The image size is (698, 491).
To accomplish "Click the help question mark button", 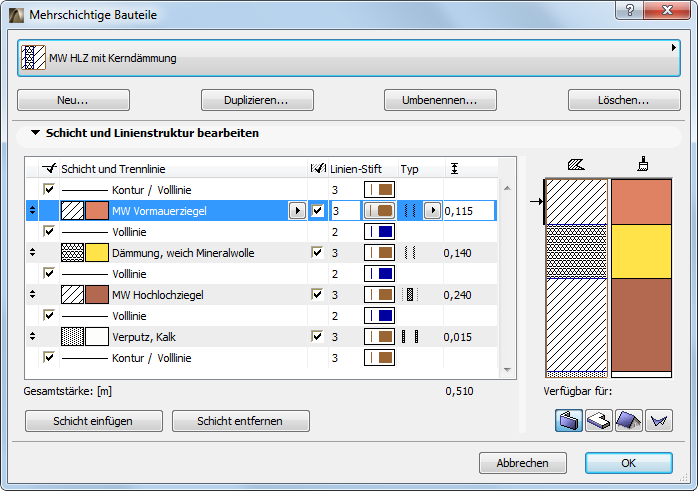I will [629, 10].
